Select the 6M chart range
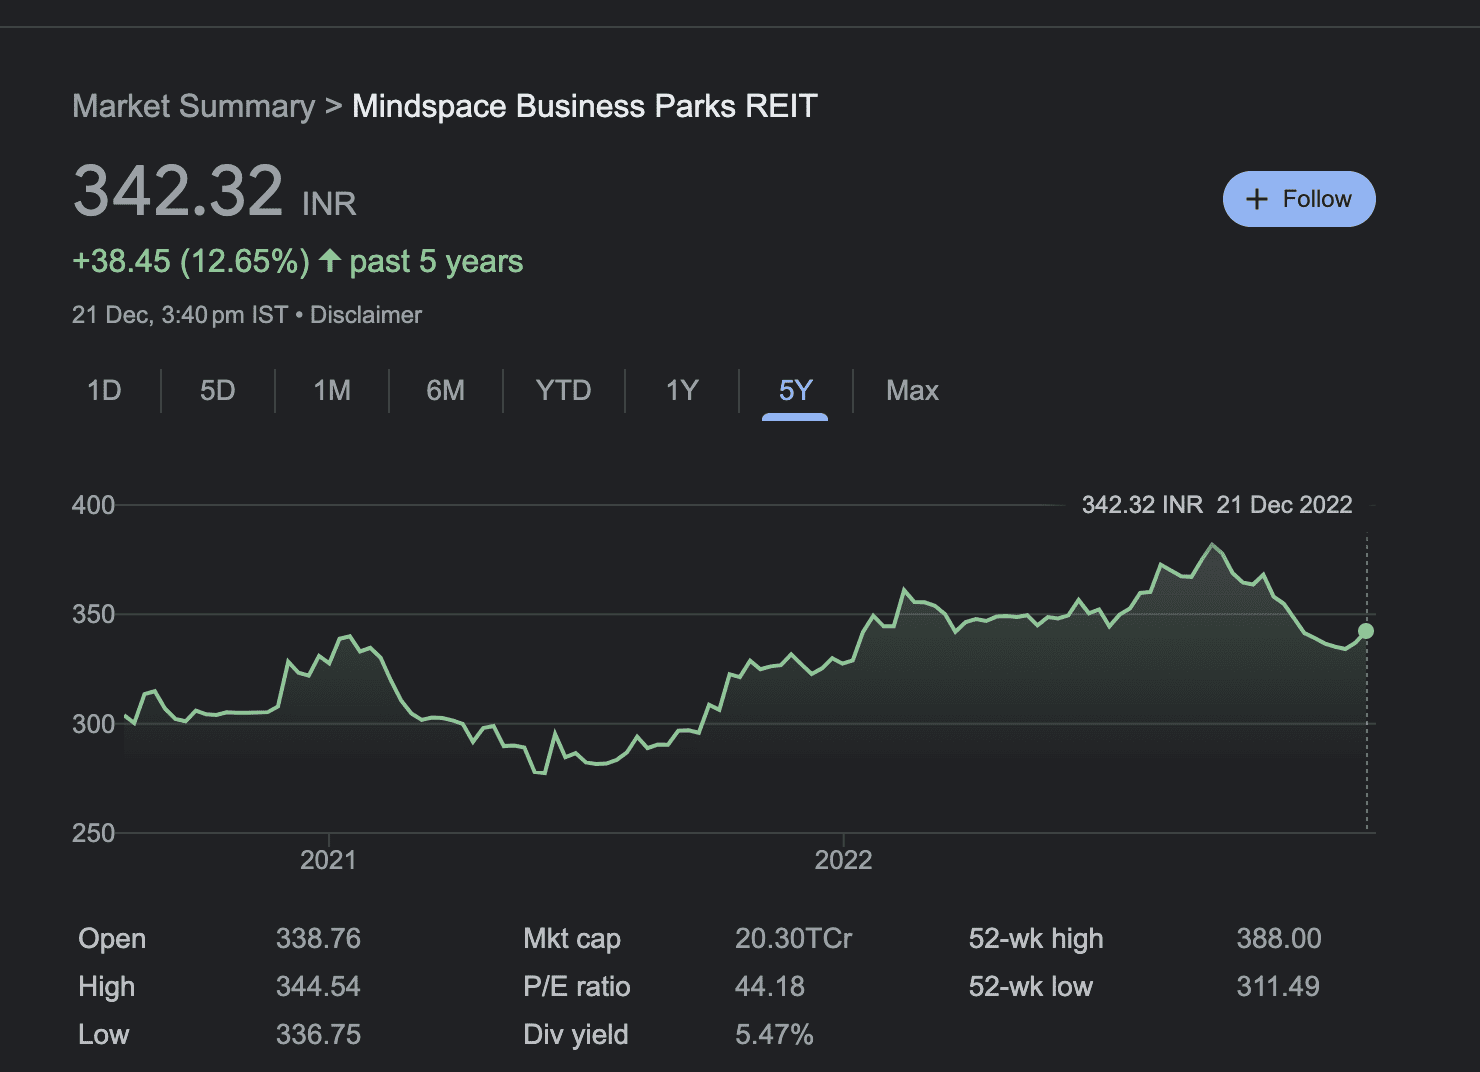This screenshot has width=1480, height=1072. [x=446, y=390]
